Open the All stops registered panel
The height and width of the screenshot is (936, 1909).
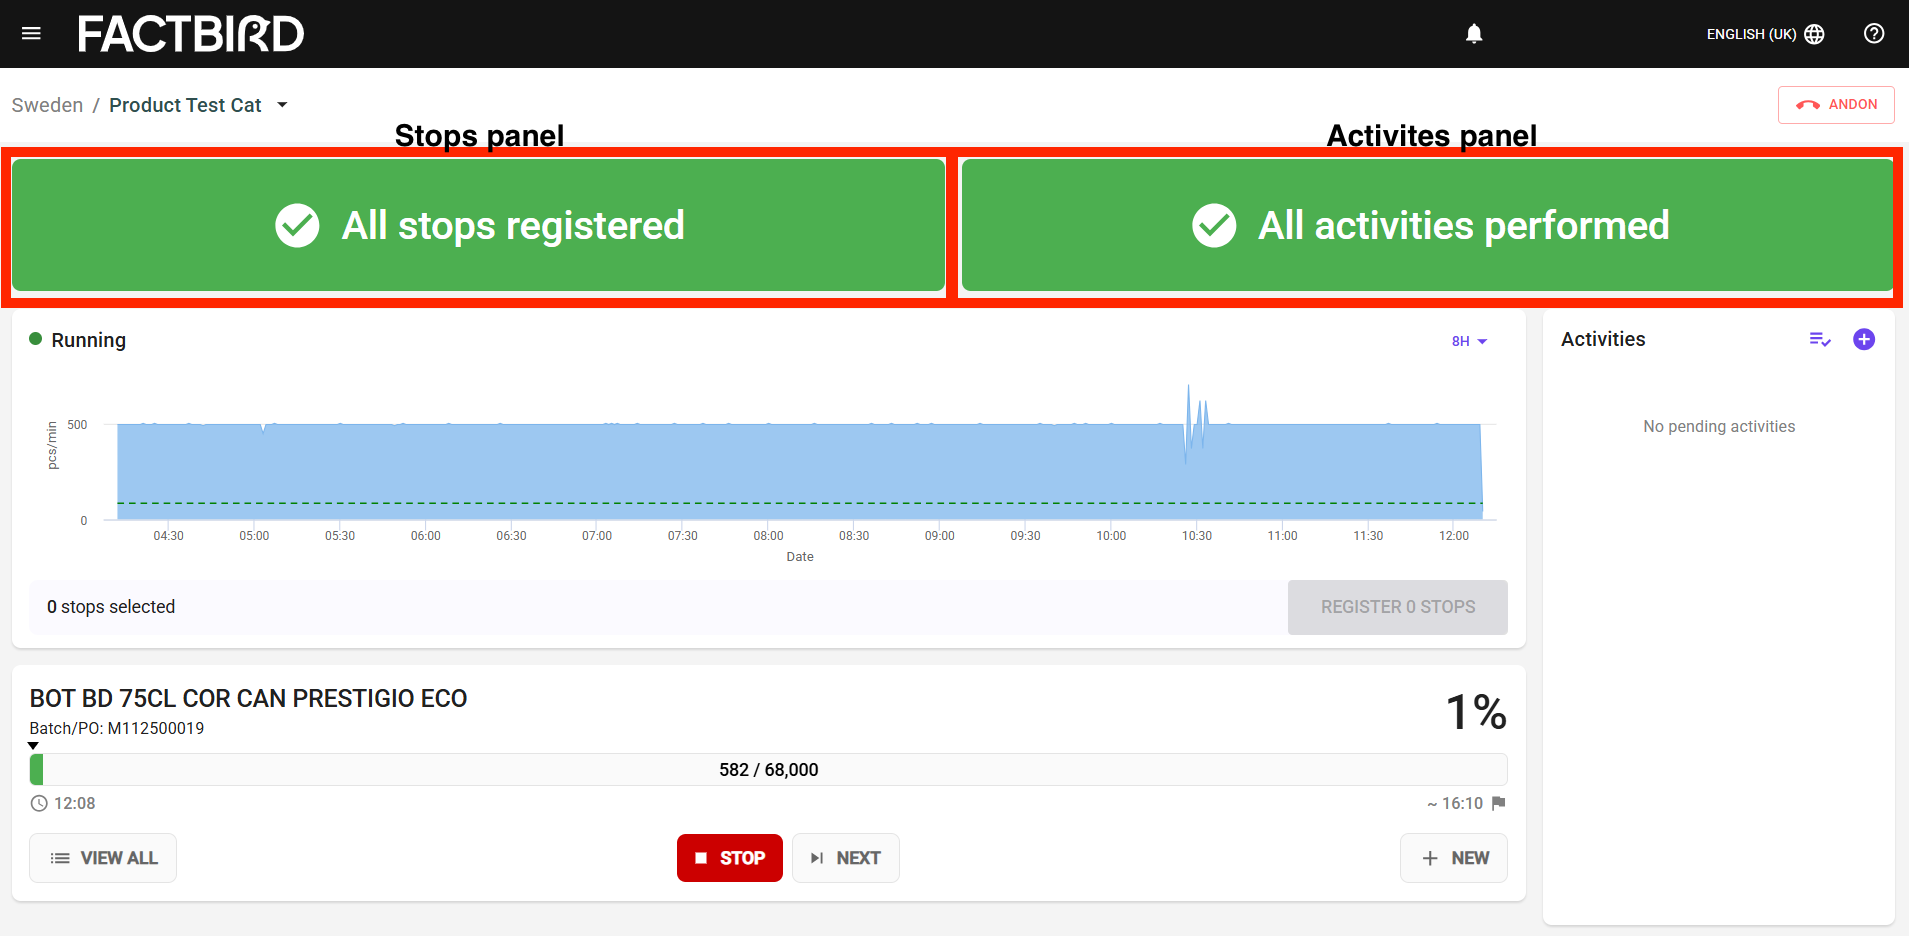(478, 225)
